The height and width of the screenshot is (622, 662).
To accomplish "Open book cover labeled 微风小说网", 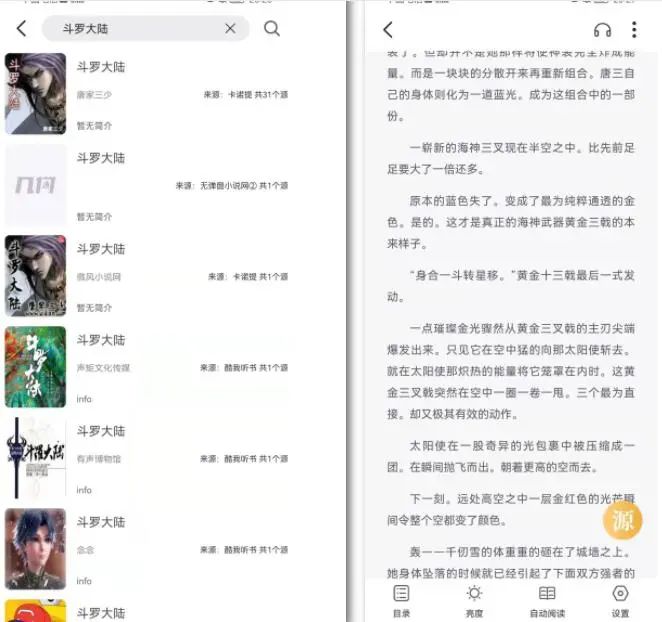I will click(x=35, y=276).
